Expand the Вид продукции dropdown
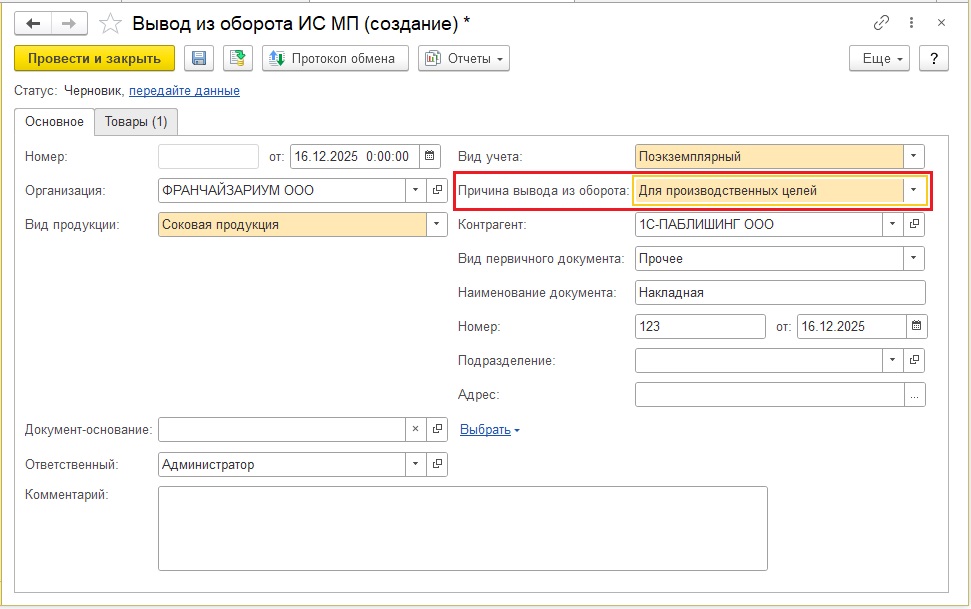Screen dimensions: 971x609 pyautogui.click(x=437, y=224)
